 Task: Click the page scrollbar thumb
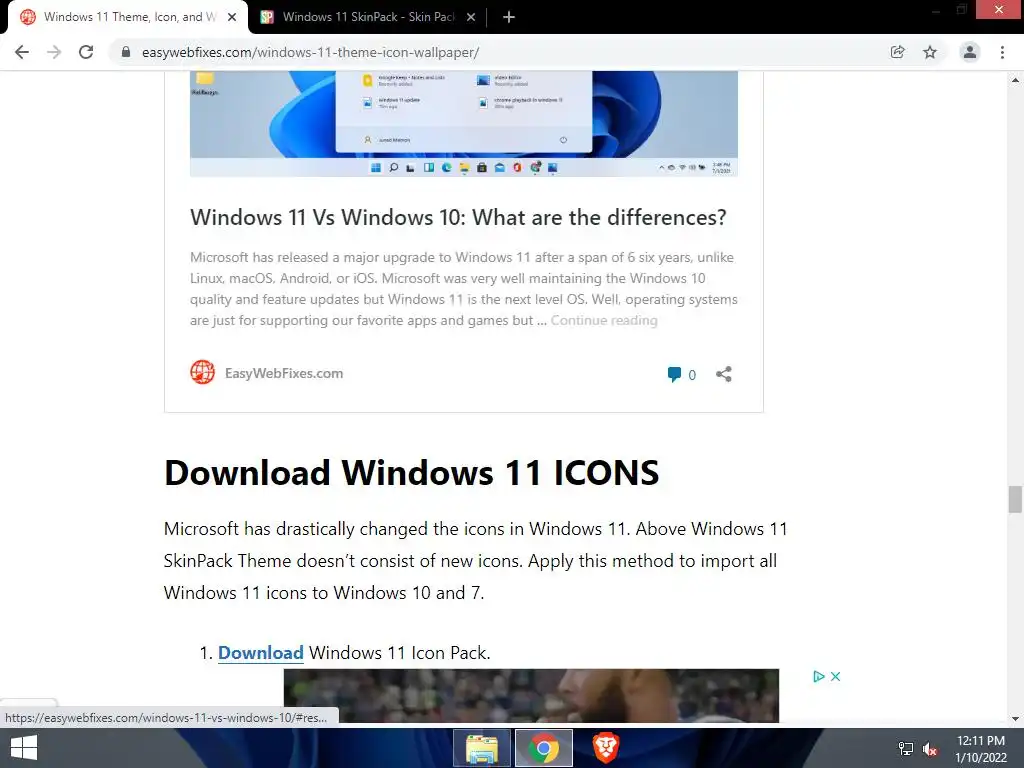coord(1015,500)
